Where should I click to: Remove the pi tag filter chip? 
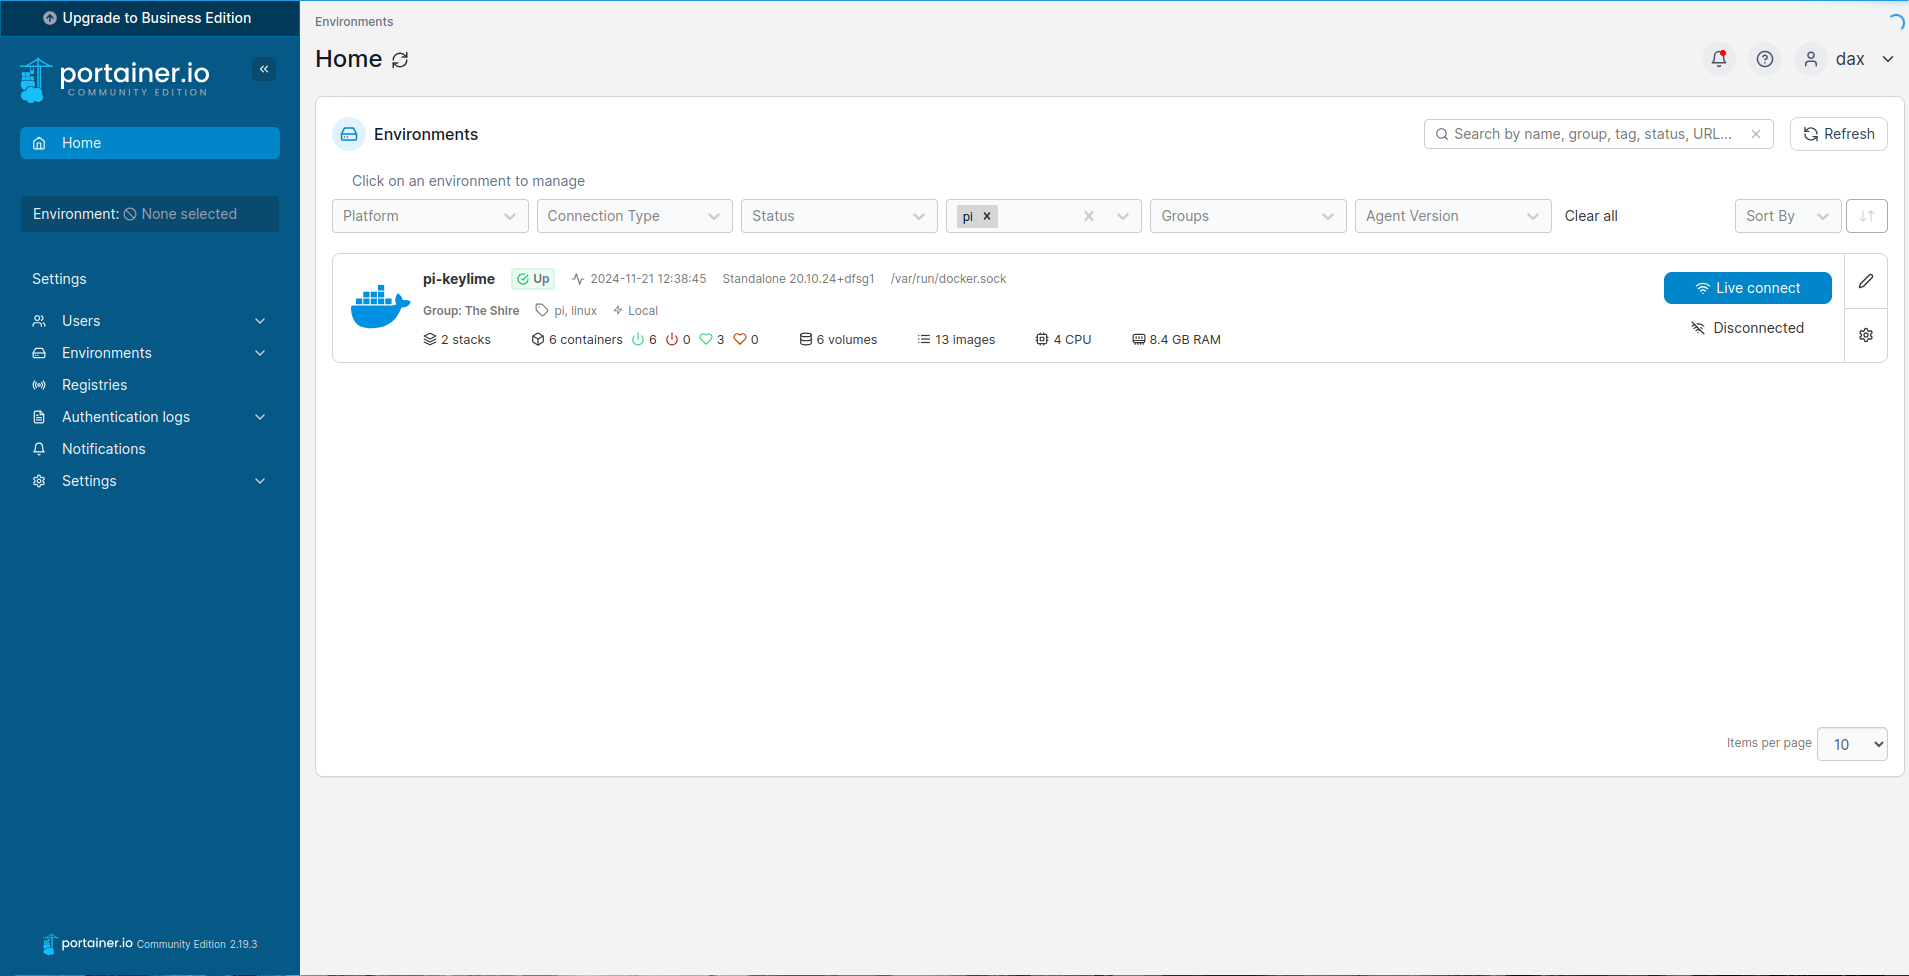coord(987,216)
